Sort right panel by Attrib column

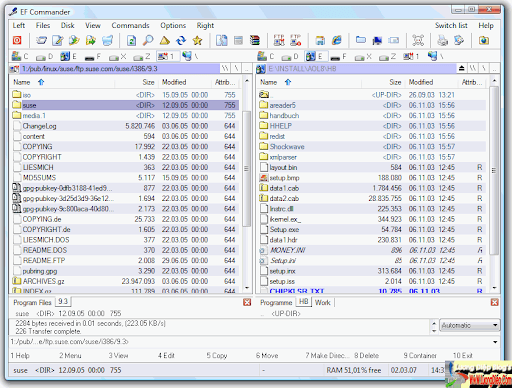click(472, 82)
